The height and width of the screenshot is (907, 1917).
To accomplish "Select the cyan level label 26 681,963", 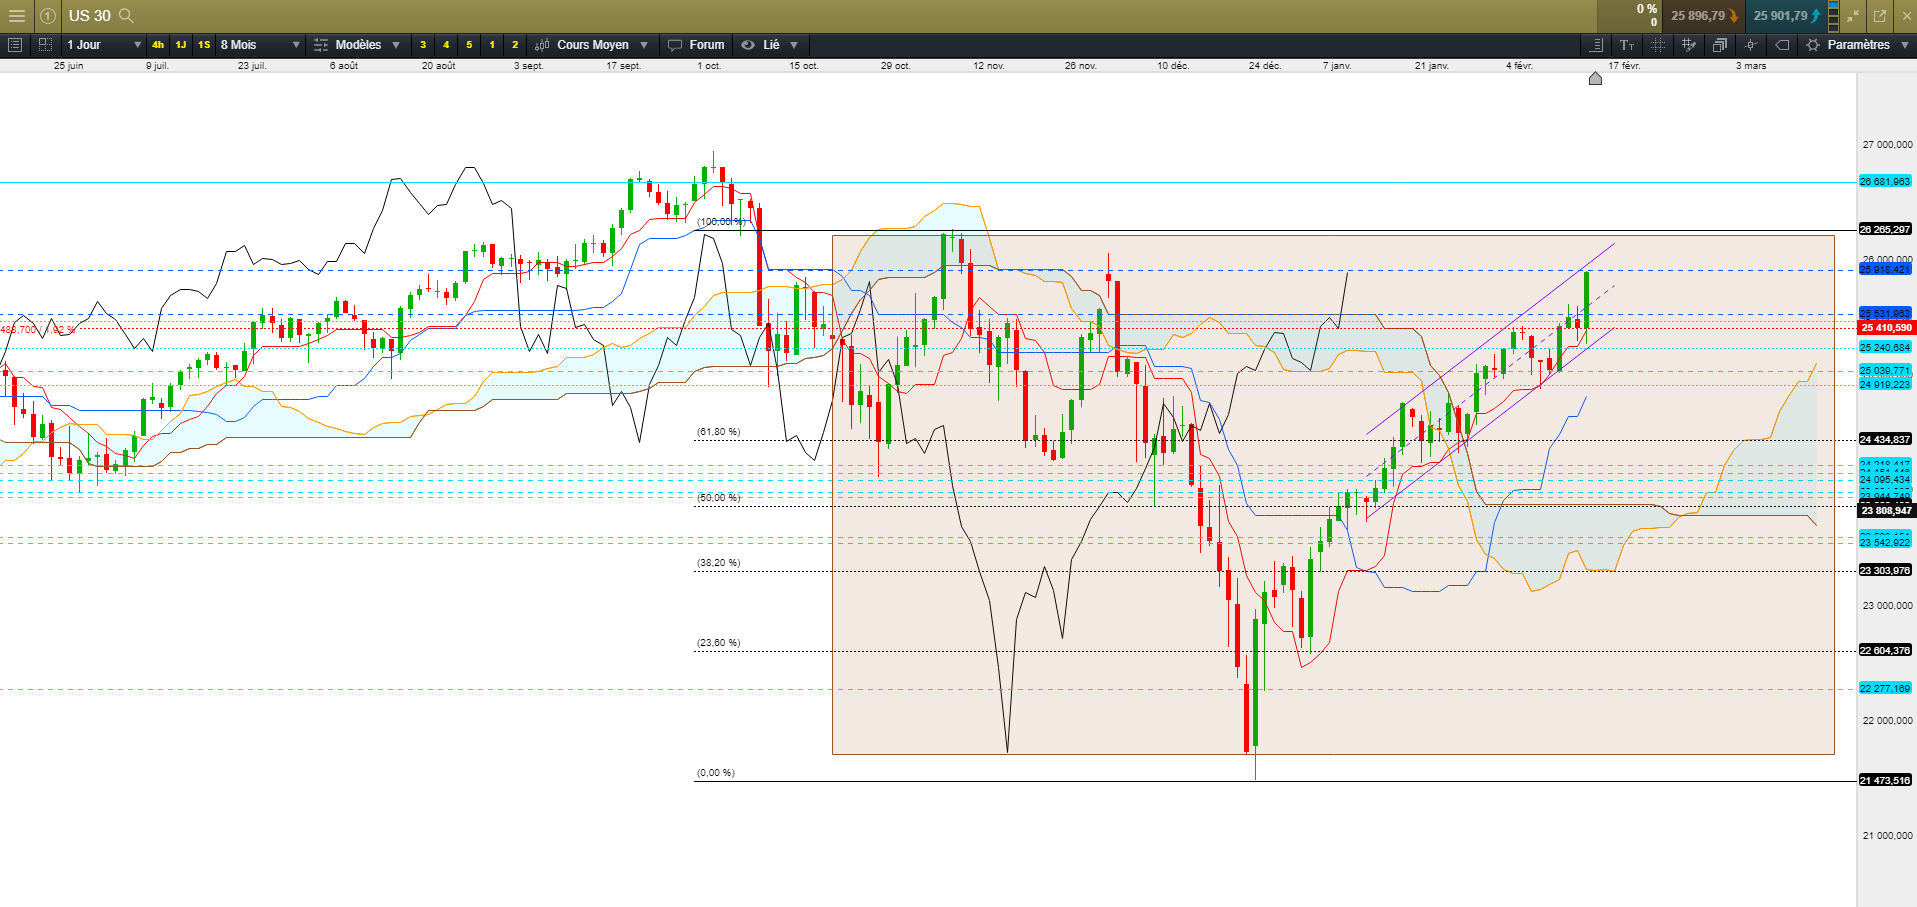I will 1885,182.
